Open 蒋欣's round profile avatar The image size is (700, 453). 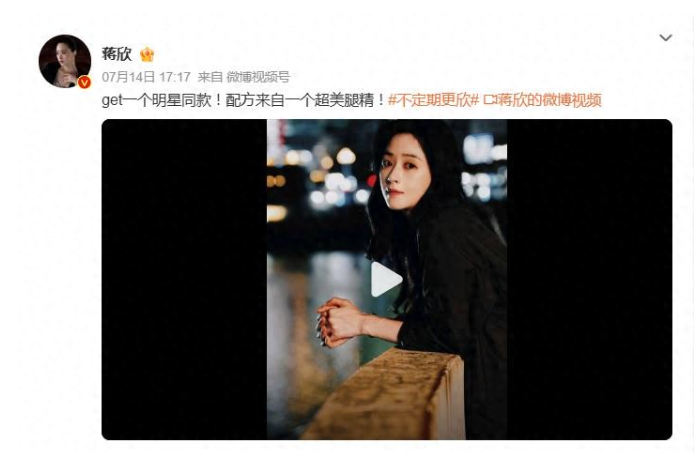[x=65, y=61]
